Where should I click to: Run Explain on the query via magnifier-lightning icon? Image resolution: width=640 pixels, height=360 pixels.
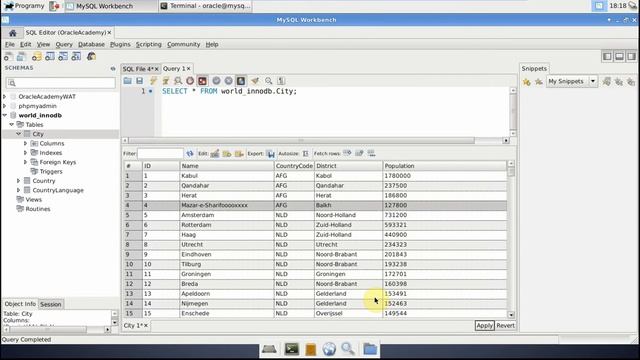click(x=178, y=81)
